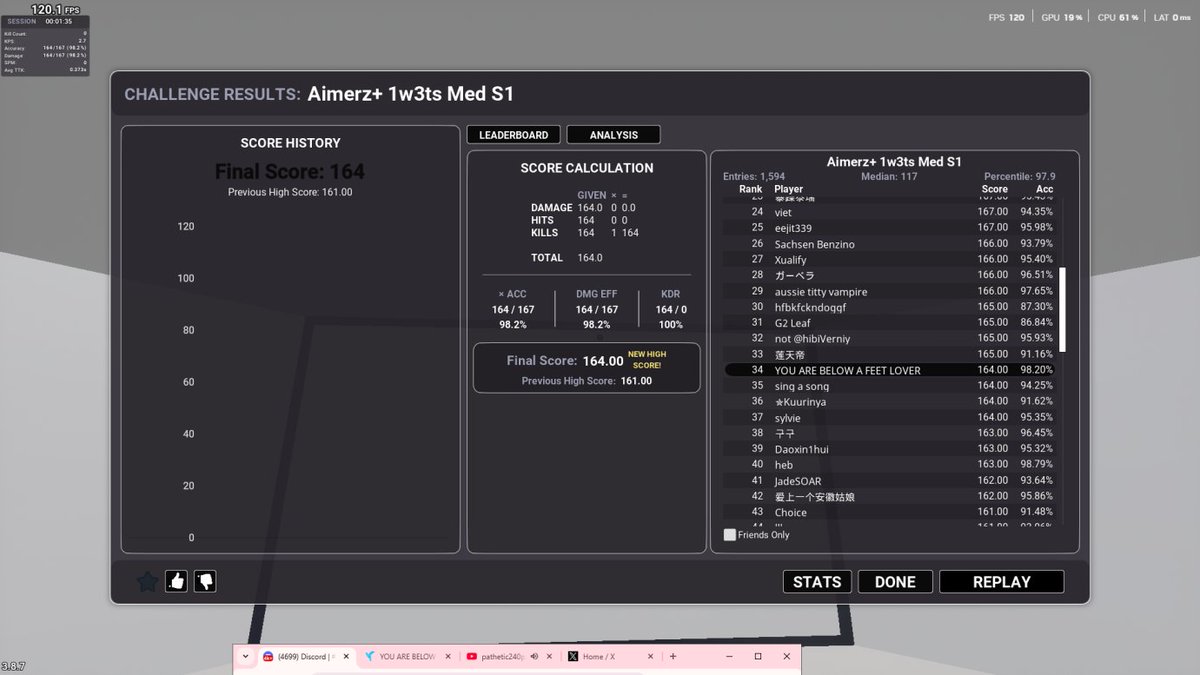1200x675 pixels.
Task: Click the Discord favicon on first tab
Action: tap(268, 656)
